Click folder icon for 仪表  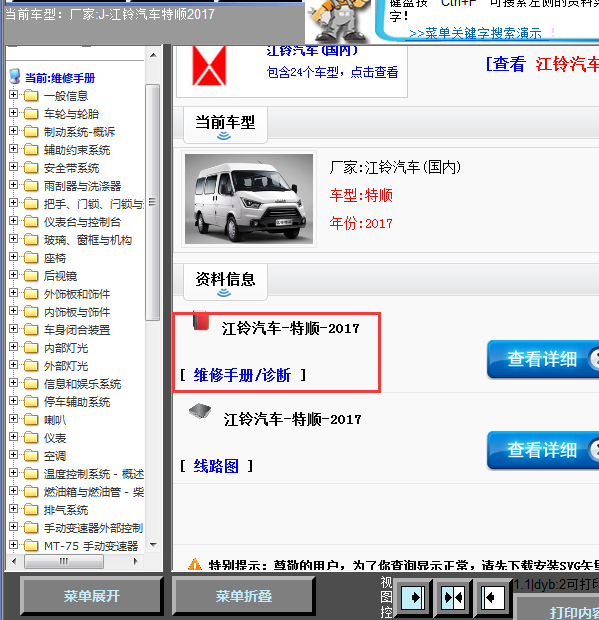pyautogui.click(x=31, y=438)
